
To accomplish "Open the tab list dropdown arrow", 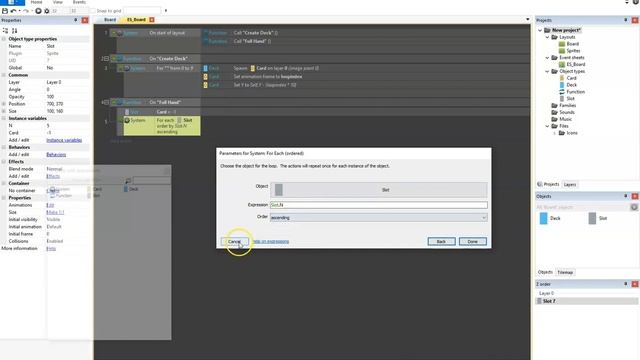I will [x=527, y=20].
